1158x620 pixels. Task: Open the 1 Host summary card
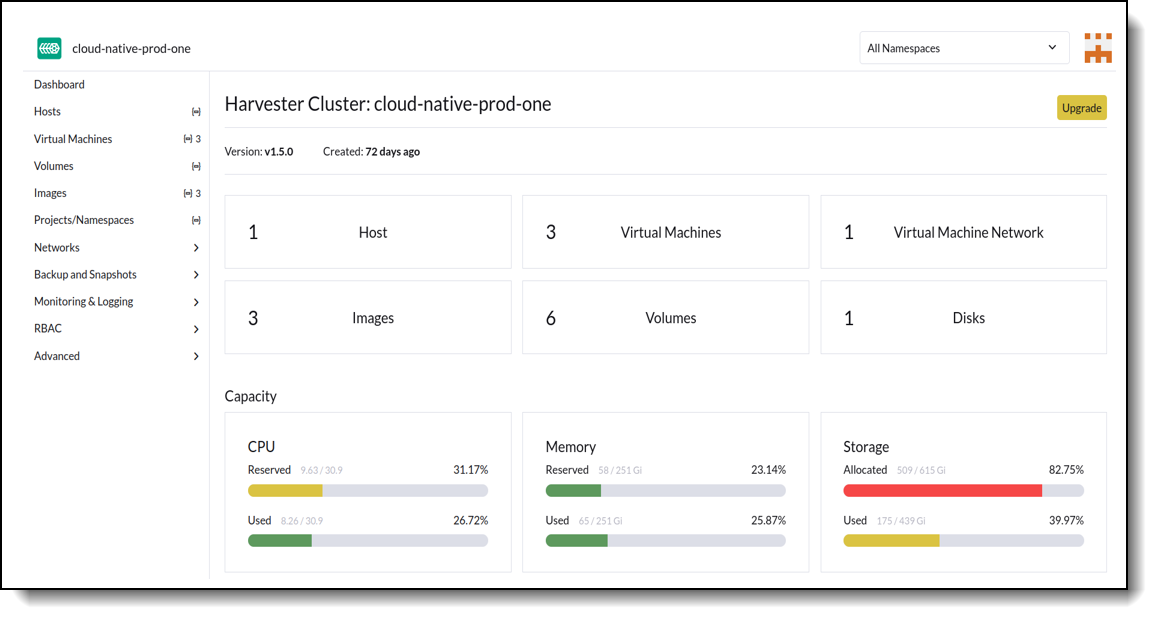pos(368,232)
